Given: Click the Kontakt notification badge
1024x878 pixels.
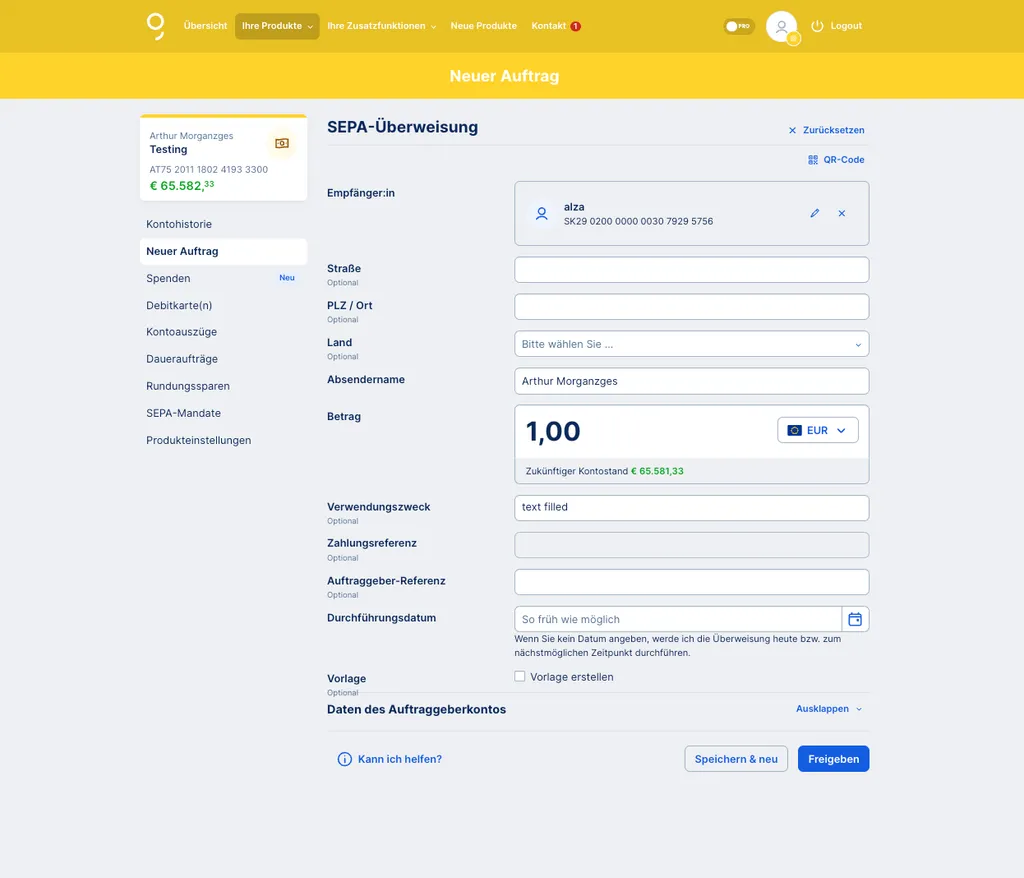Looking at the screenshot, I should tap(575, 26).
